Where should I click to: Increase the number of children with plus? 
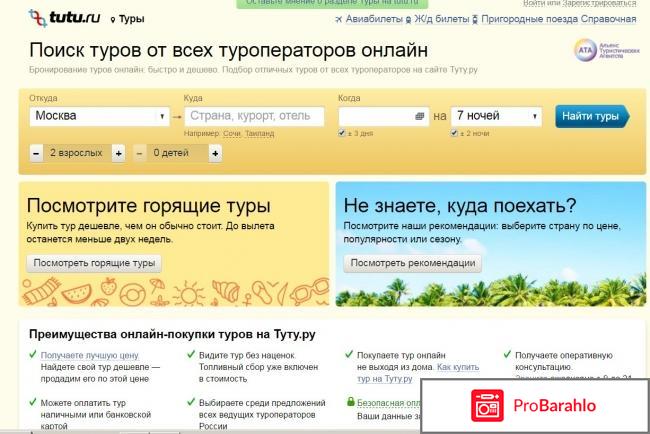click(x=215, y=153)
